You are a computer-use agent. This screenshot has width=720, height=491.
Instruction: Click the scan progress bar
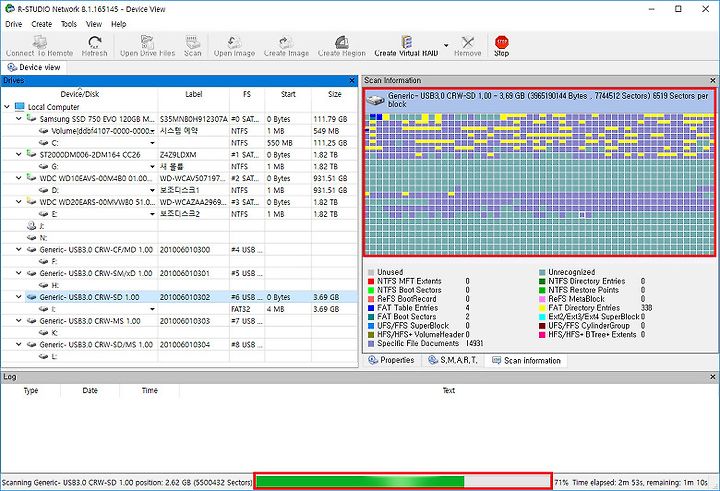tap(402, 482)
